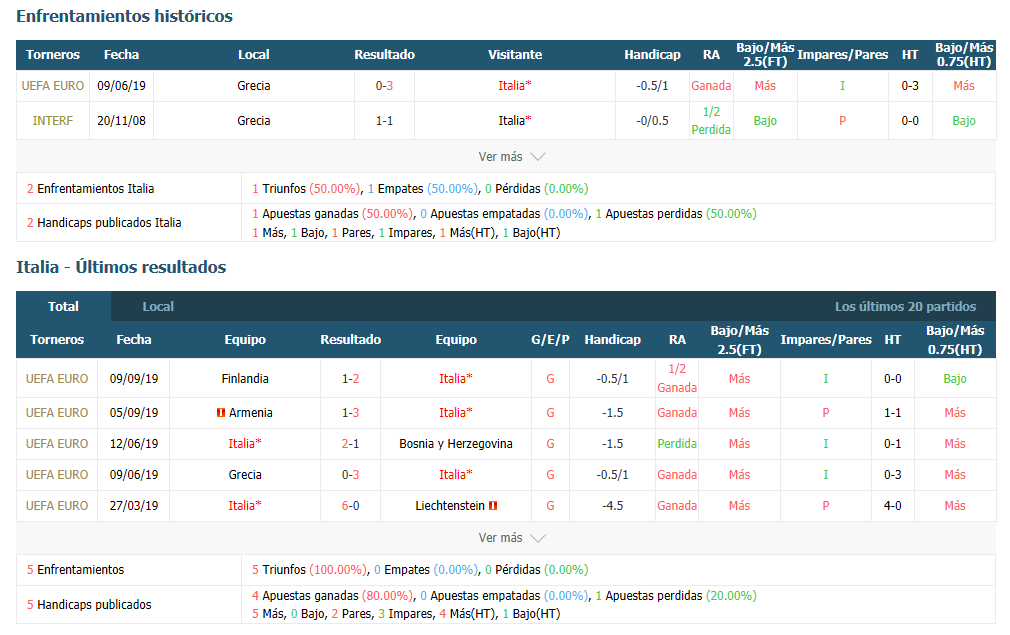Click handicap -4.5 in Liechtenstein row
Viewport: 1010px width, 635px height.
click(613, 506)
